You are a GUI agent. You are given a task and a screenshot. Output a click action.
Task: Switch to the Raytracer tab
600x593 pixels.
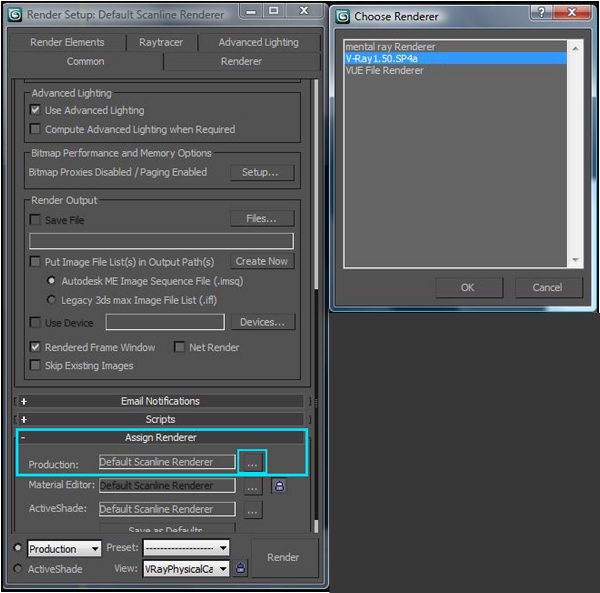pos(161,42)
